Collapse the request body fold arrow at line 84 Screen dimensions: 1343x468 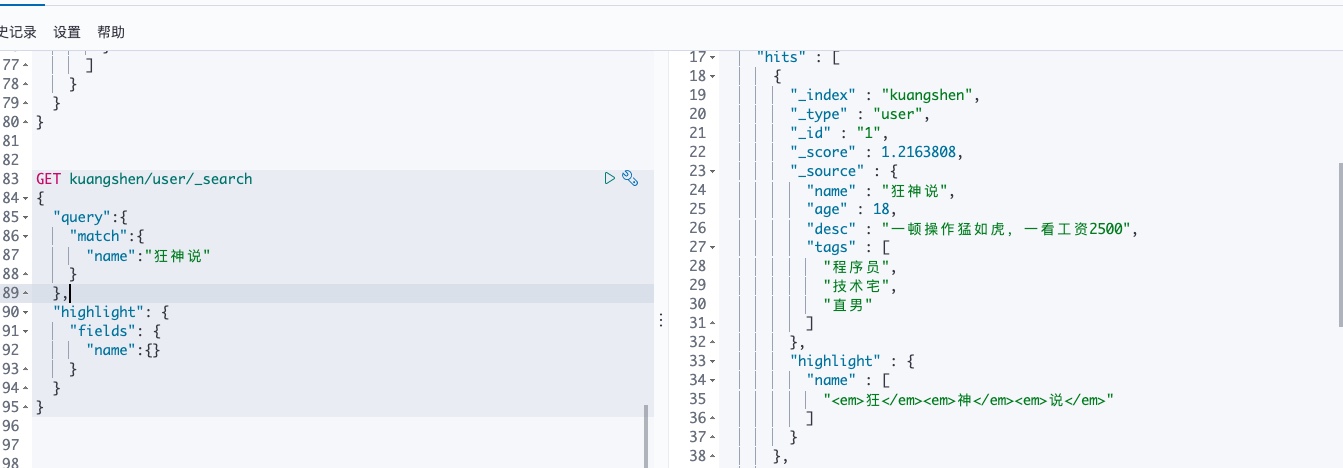click(25, 199)
